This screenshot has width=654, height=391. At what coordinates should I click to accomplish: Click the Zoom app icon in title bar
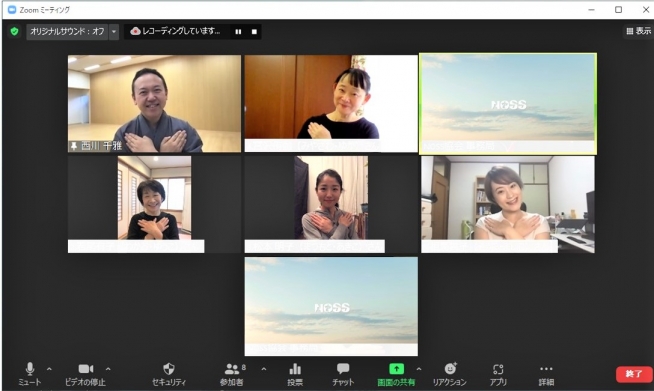[12, 10]
